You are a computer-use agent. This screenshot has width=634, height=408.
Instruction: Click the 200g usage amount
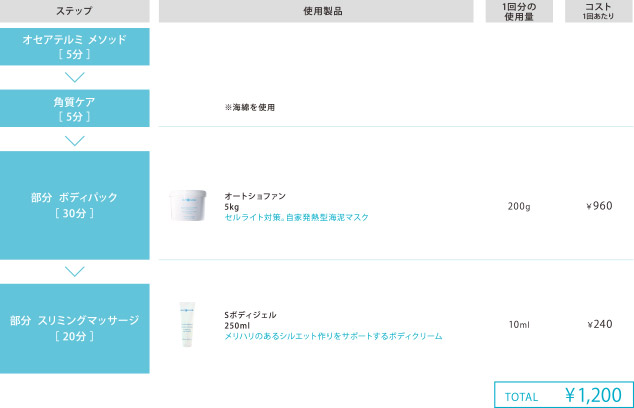(x=518, y=206)
